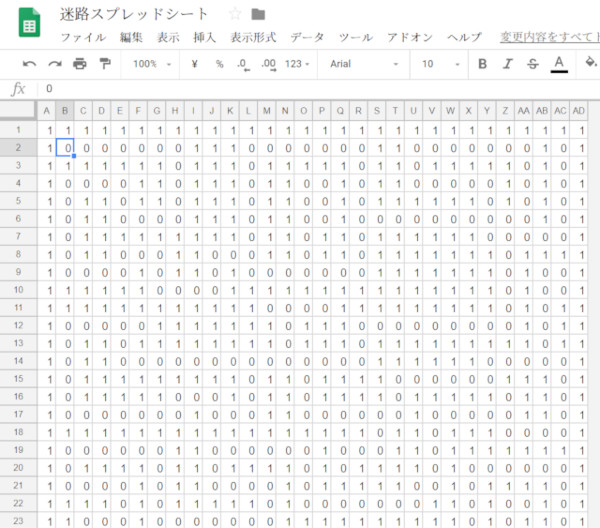The height and width of the screenshot is (528, 600).
Task: Select all cells with corner button
Action: click(18, 109)
